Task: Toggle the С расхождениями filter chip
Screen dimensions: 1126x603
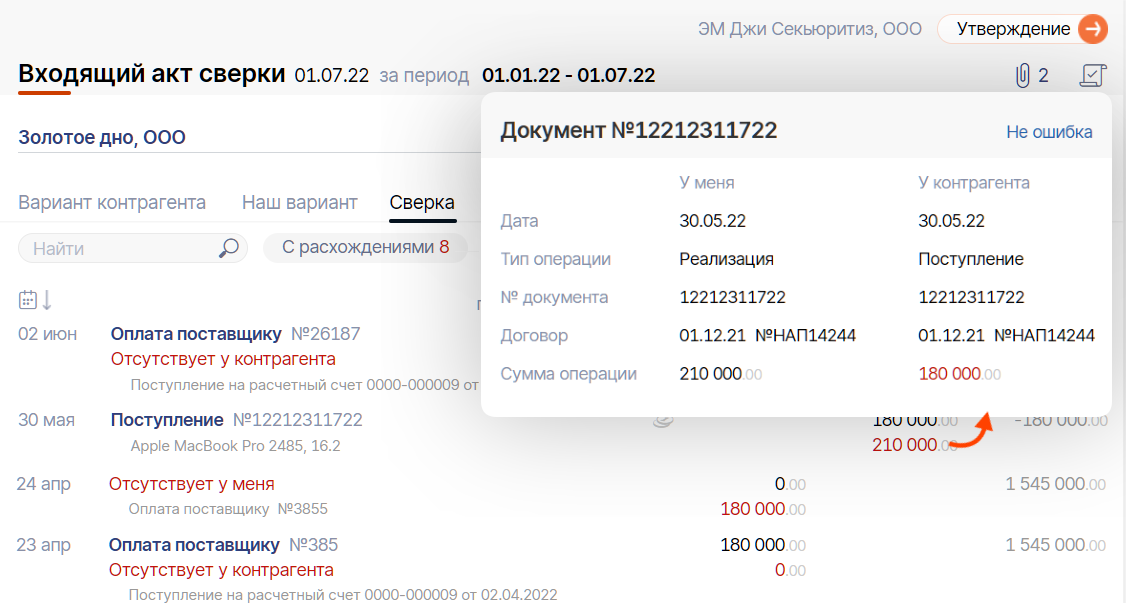Action: click(365, 248)
